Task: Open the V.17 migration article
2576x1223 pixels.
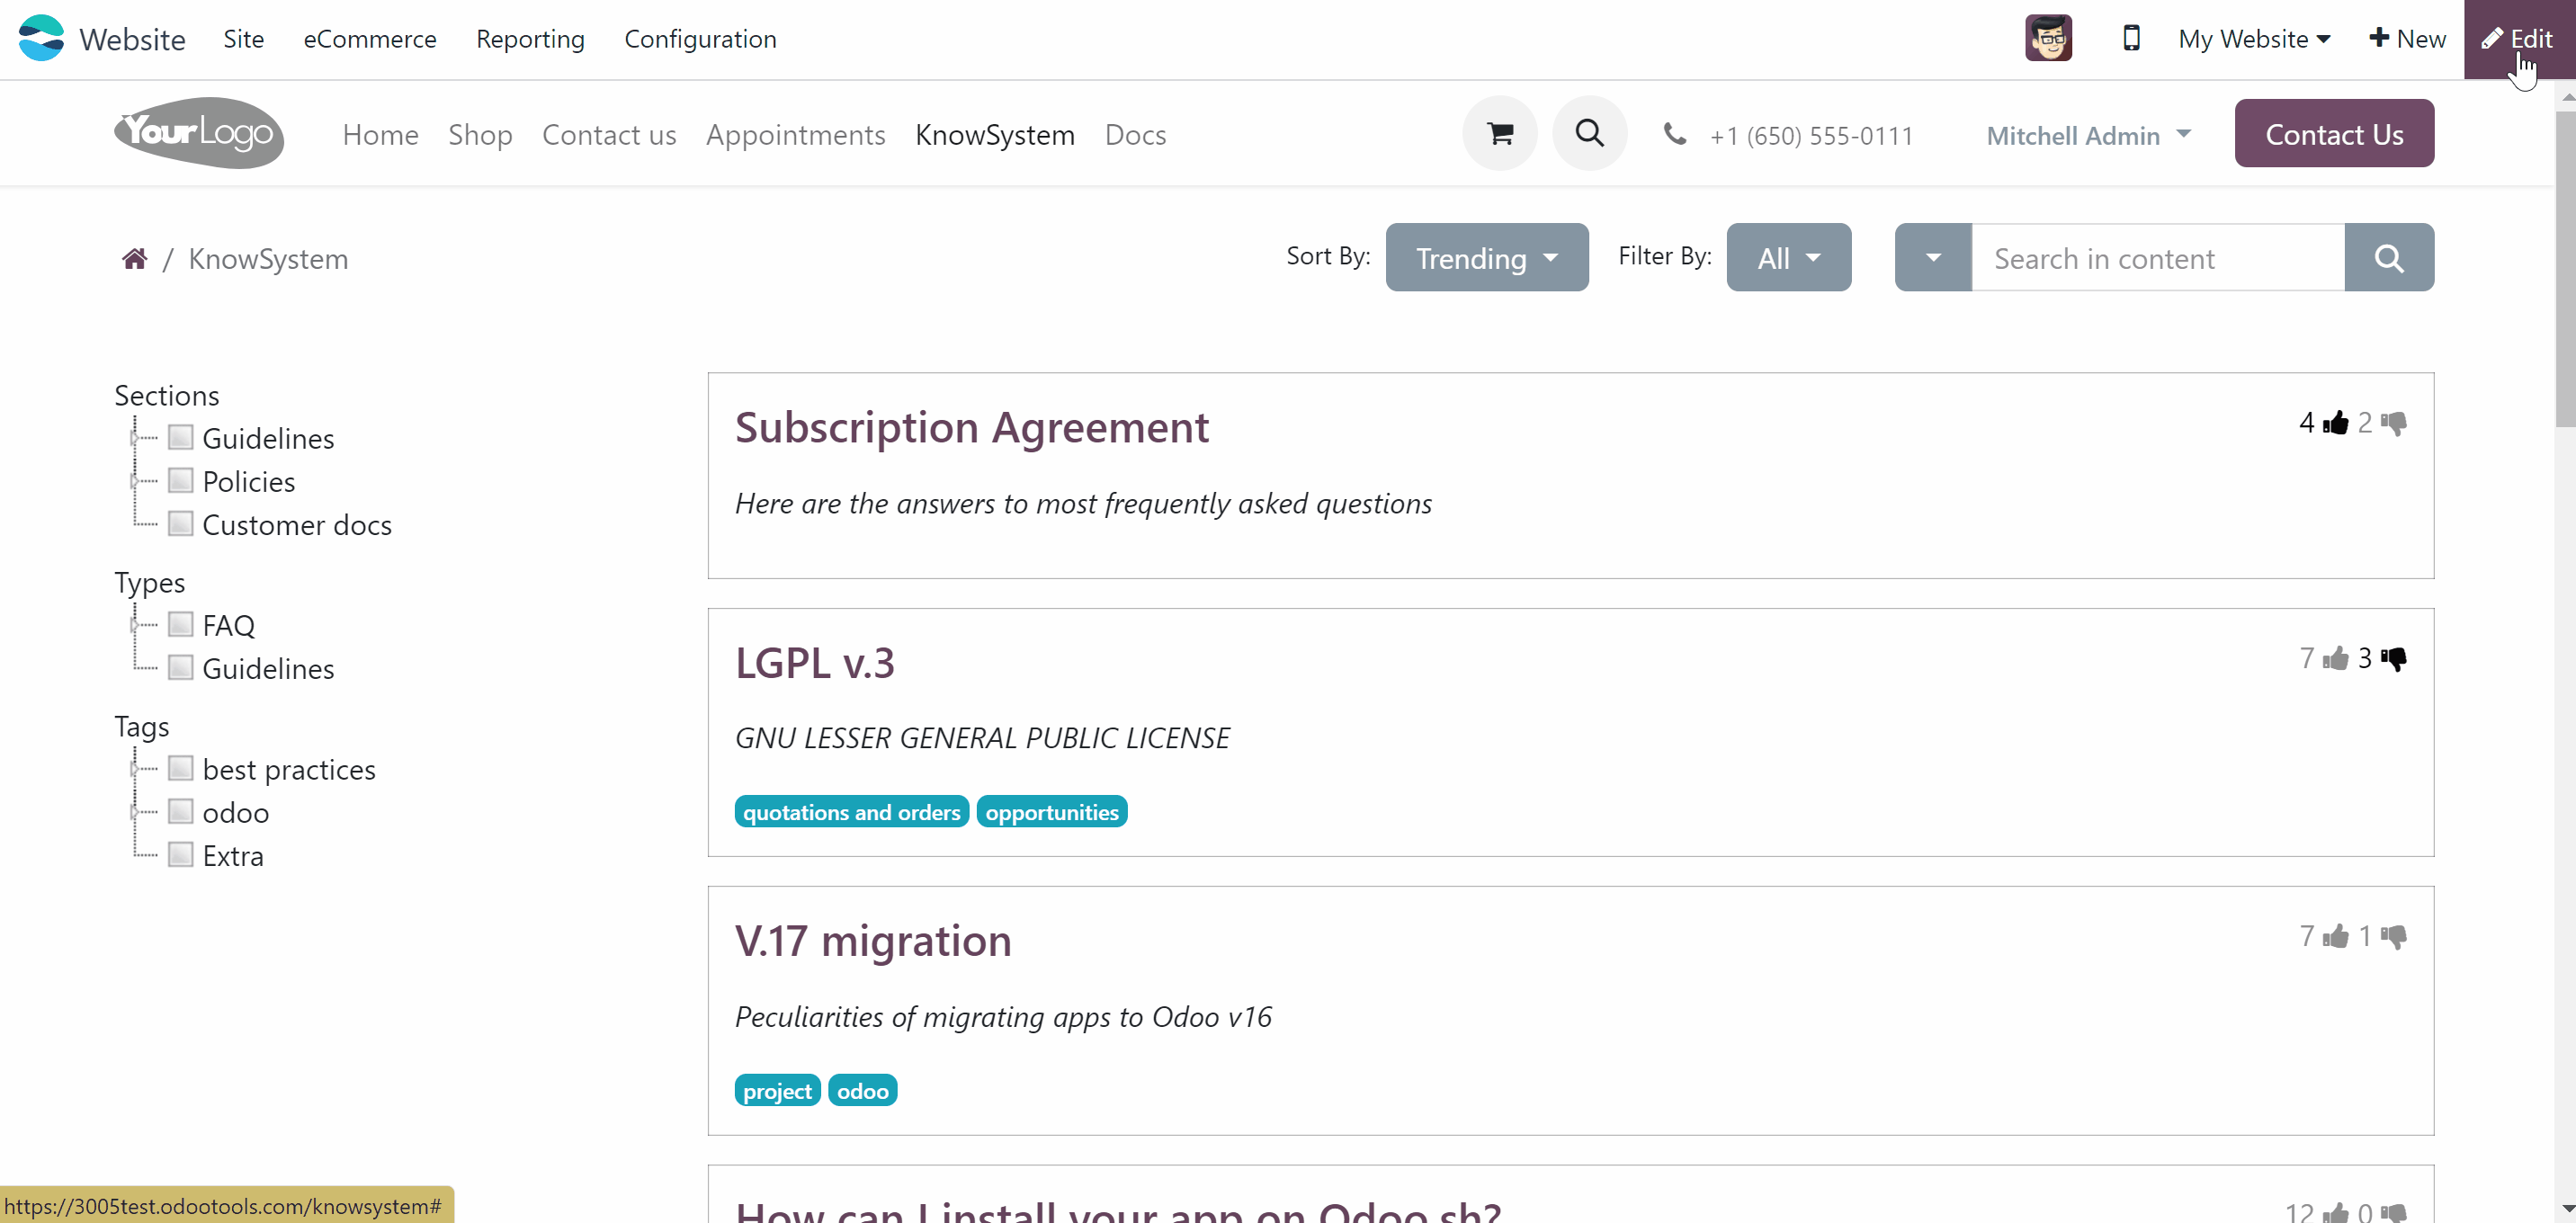Action: click(873, 941)
